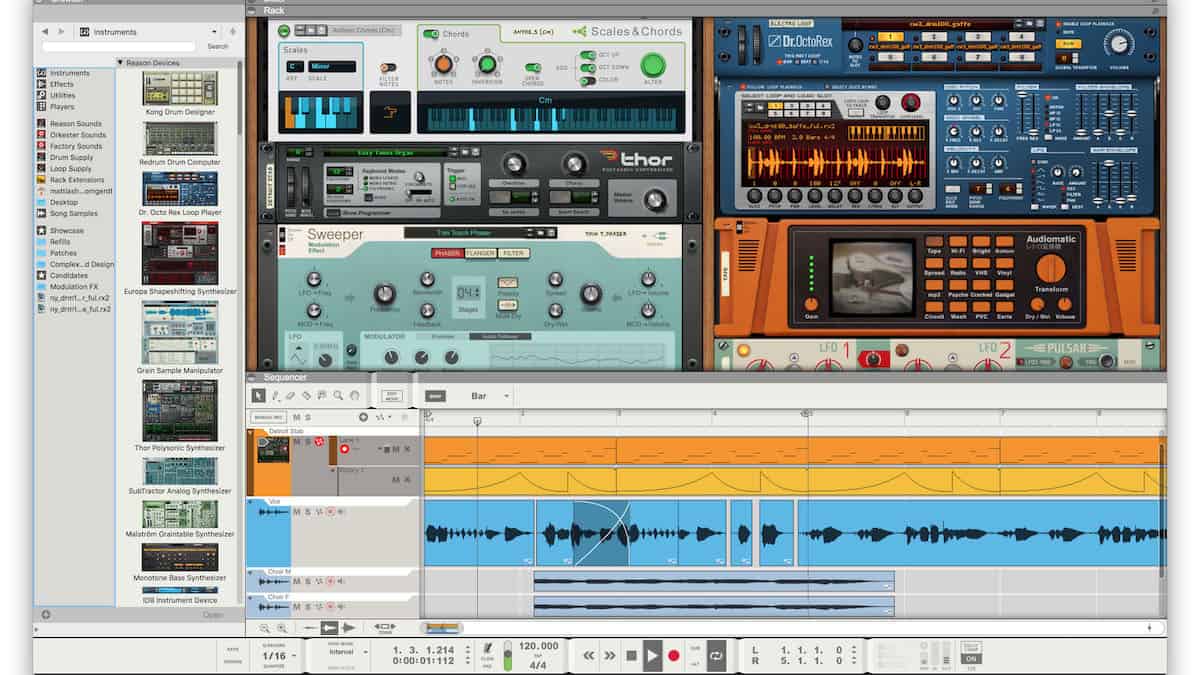Mute the Choir F track

297,607
